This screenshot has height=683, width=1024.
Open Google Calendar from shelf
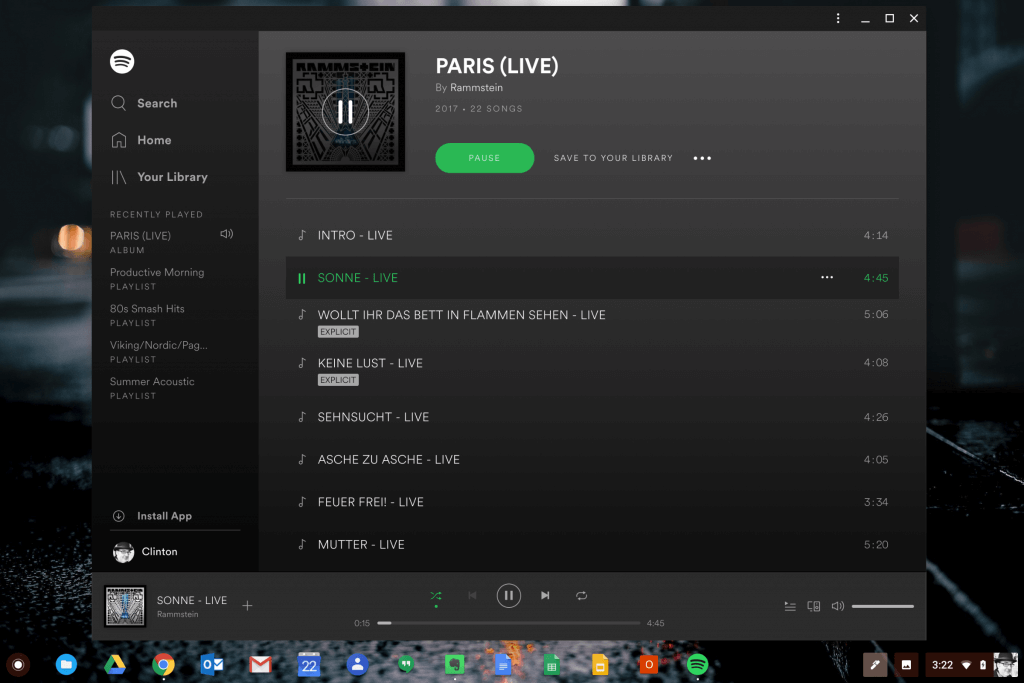[x=309, y=665]
